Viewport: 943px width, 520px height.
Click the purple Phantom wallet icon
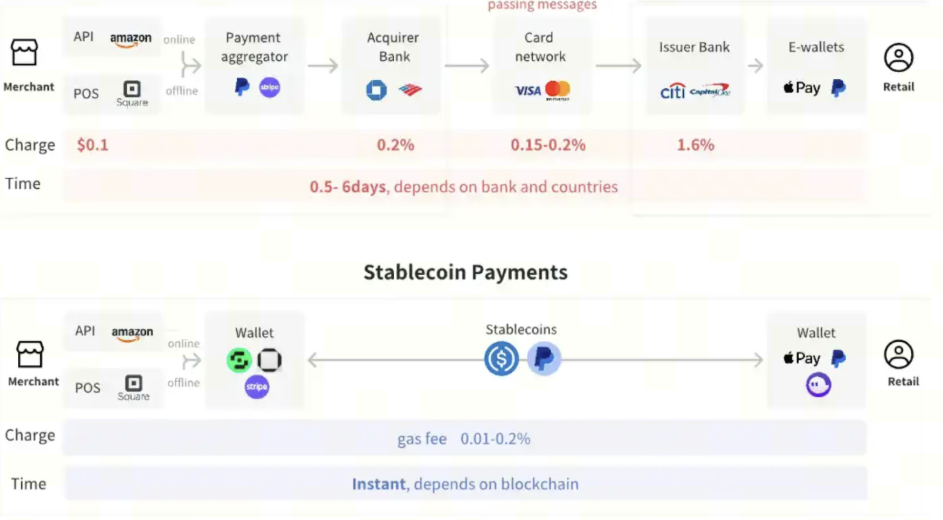(x=819, y=385)
